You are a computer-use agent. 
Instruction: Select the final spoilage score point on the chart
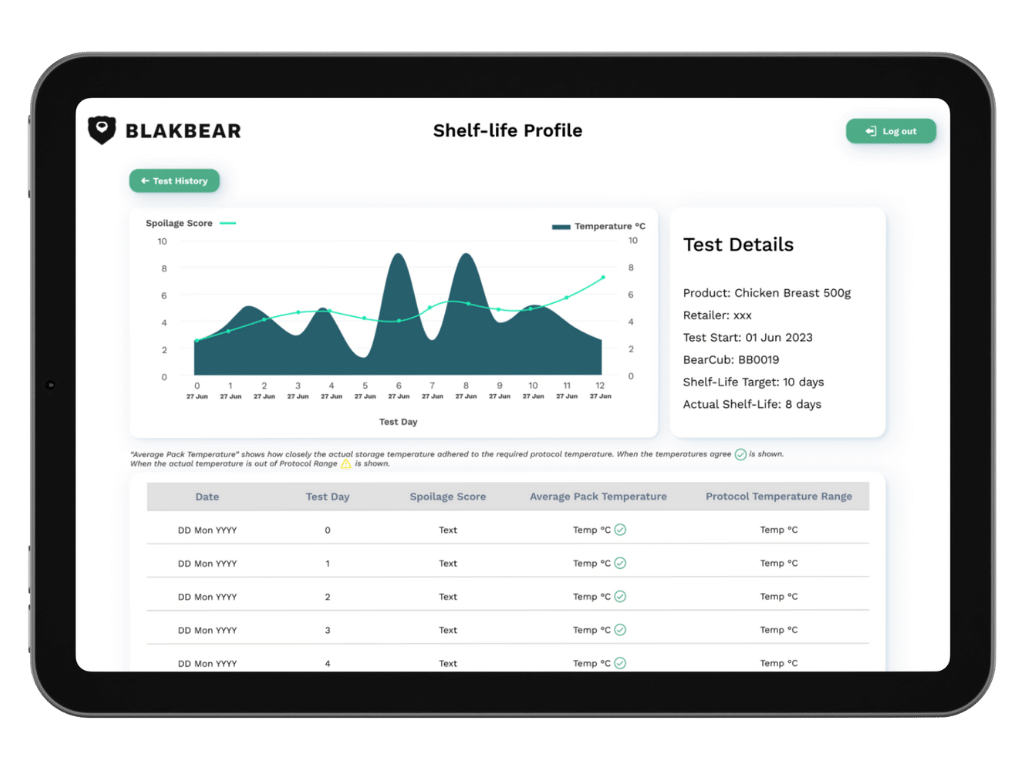point(605,277)
